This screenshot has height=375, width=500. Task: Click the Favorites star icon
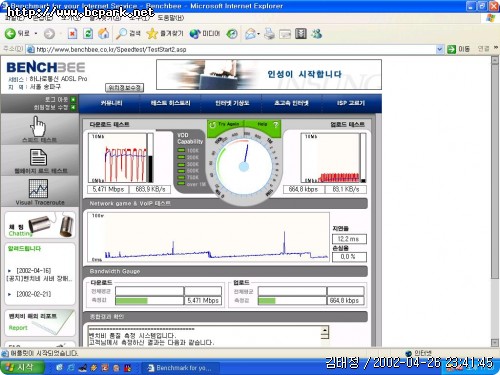coord(152,33)
